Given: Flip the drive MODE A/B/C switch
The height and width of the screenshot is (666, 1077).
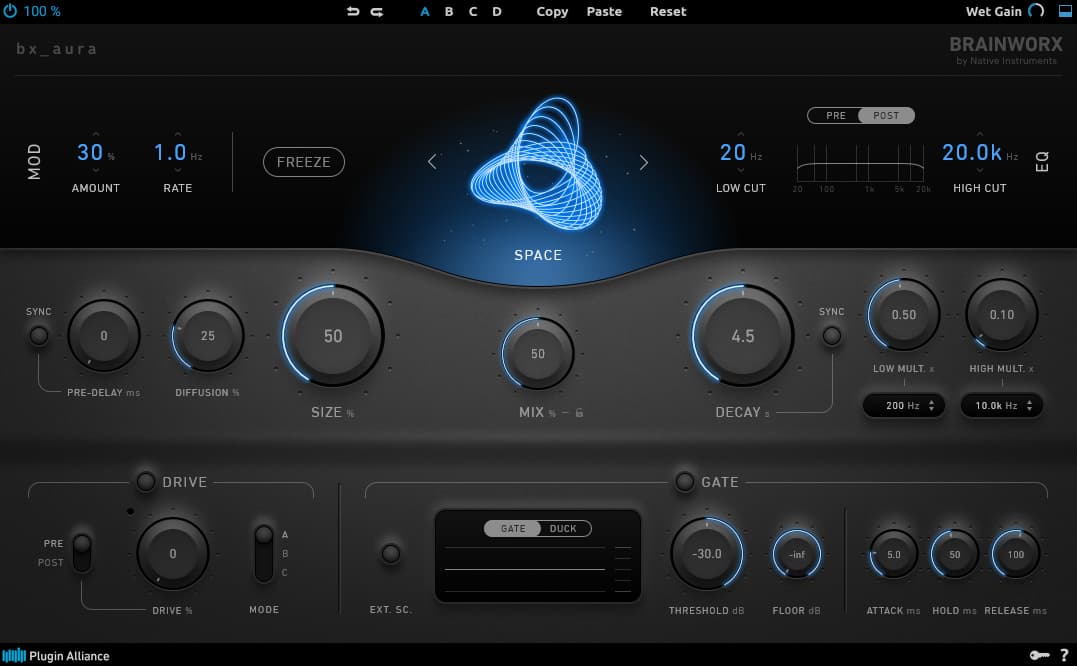Looking at the screenshot, I should tap(264, 553).
